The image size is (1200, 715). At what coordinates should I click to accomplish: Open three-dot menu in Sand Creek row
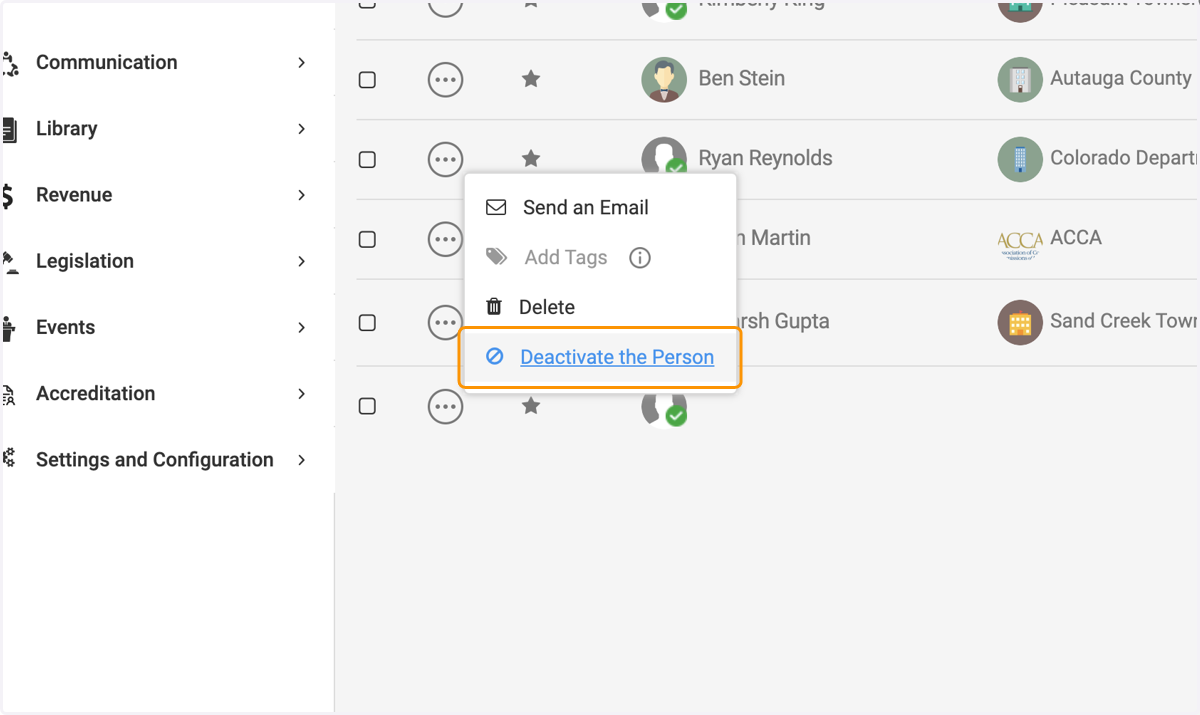pos(445,322)
